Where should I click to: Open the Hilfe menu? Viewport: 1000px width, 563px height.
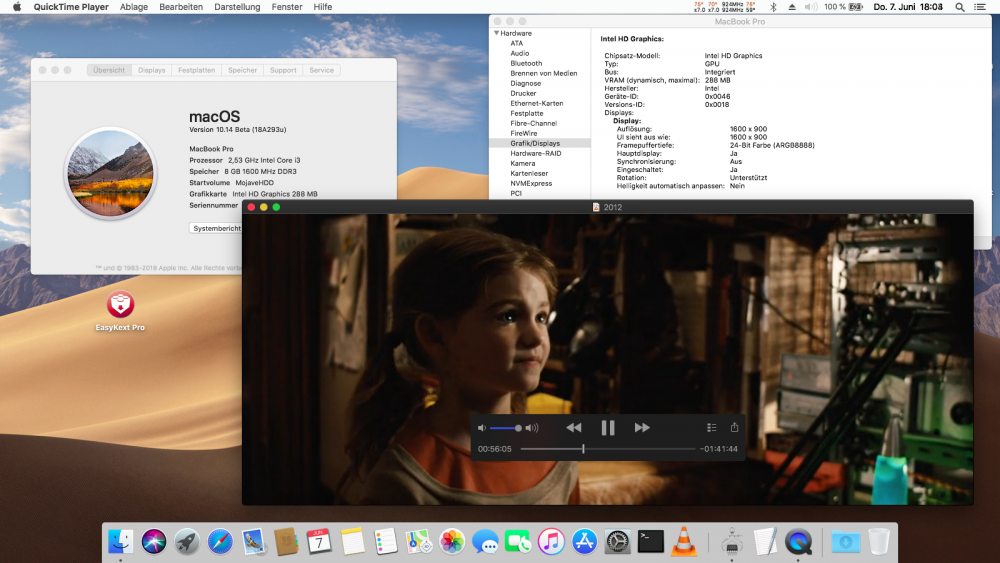point(323,7)
